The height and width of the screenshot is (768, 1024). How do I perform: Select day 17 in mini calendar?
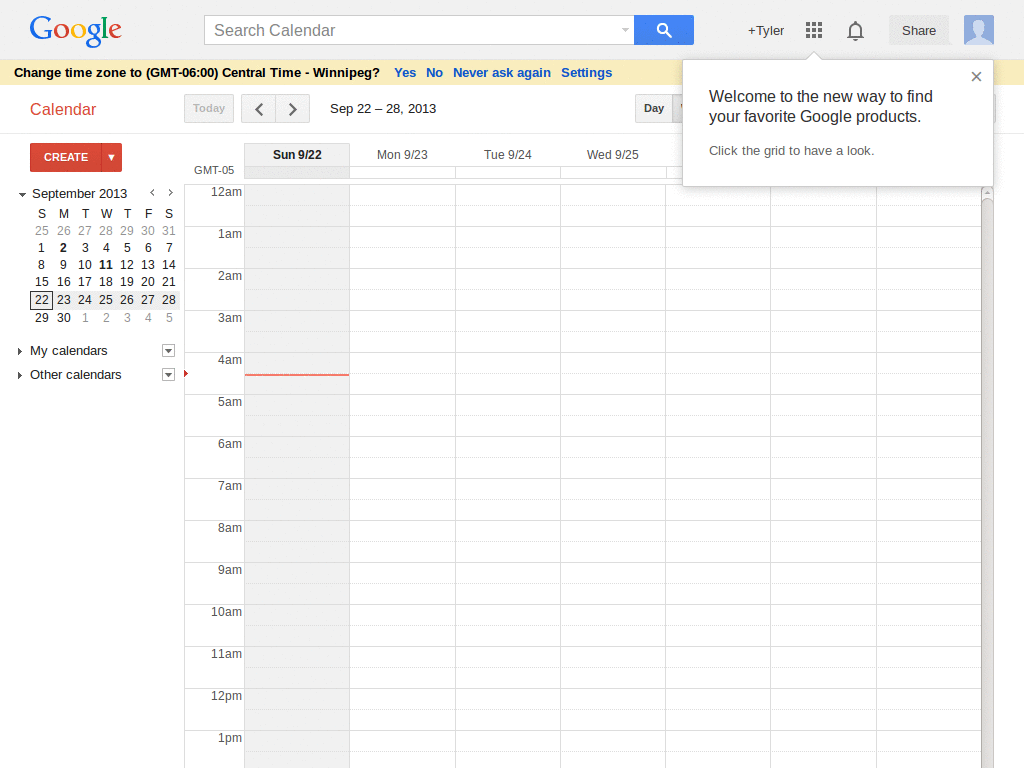tap(85, 281)
